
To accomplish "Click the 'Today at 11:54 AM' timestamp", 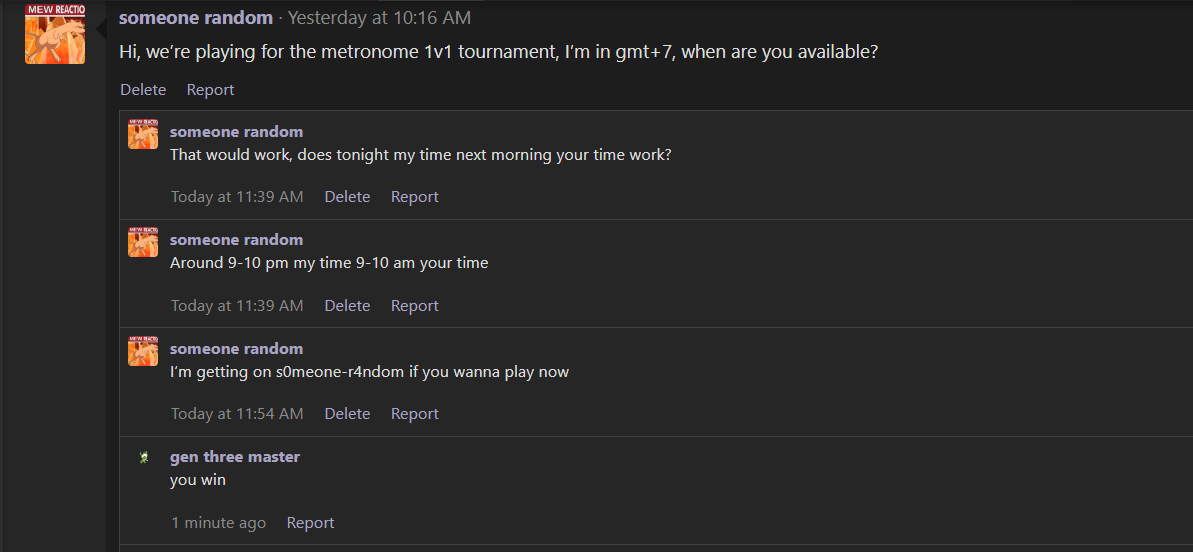I will [x=237, y=414].
